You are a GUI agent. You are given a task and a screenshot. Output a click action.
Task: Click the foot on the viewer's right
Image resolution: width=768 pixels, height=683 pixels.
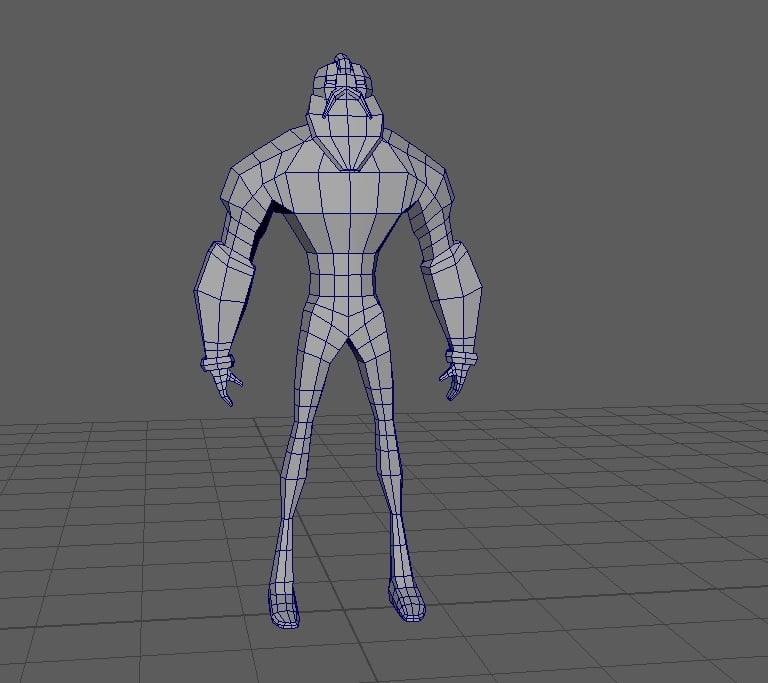coord(407,599)
